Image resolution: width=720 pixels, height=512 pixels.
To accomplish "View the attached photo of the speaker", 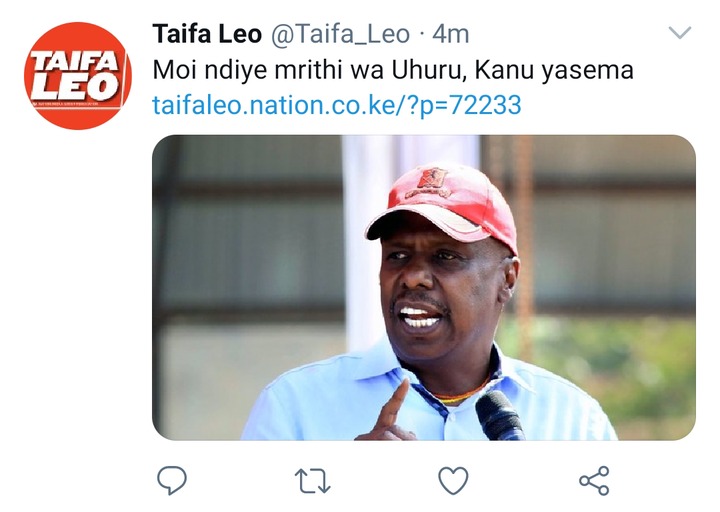I will pyautogui.click(x=424, y=287).
